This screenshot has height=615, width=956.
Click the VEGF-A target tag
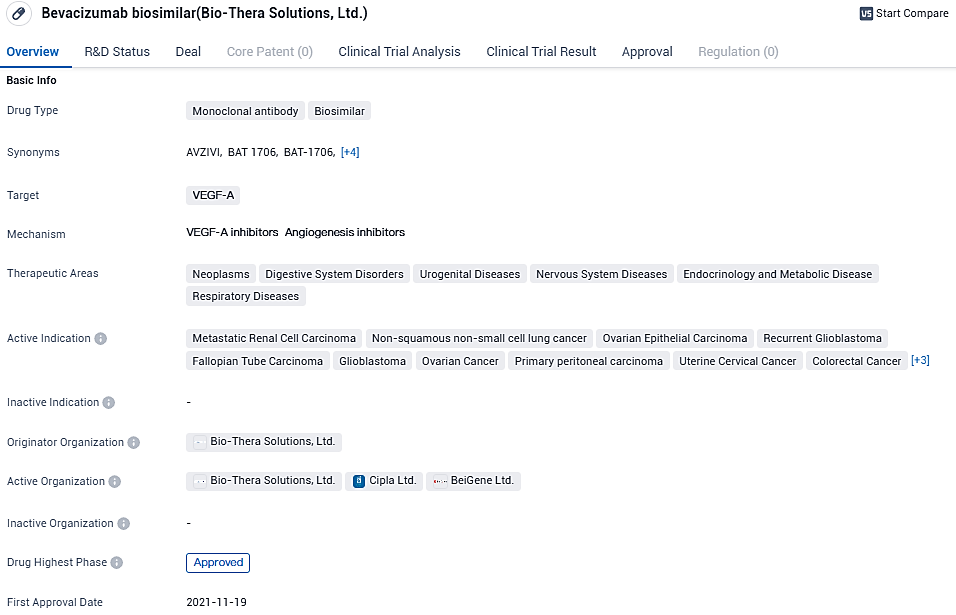pyautogui.click(x=213, y=195)
